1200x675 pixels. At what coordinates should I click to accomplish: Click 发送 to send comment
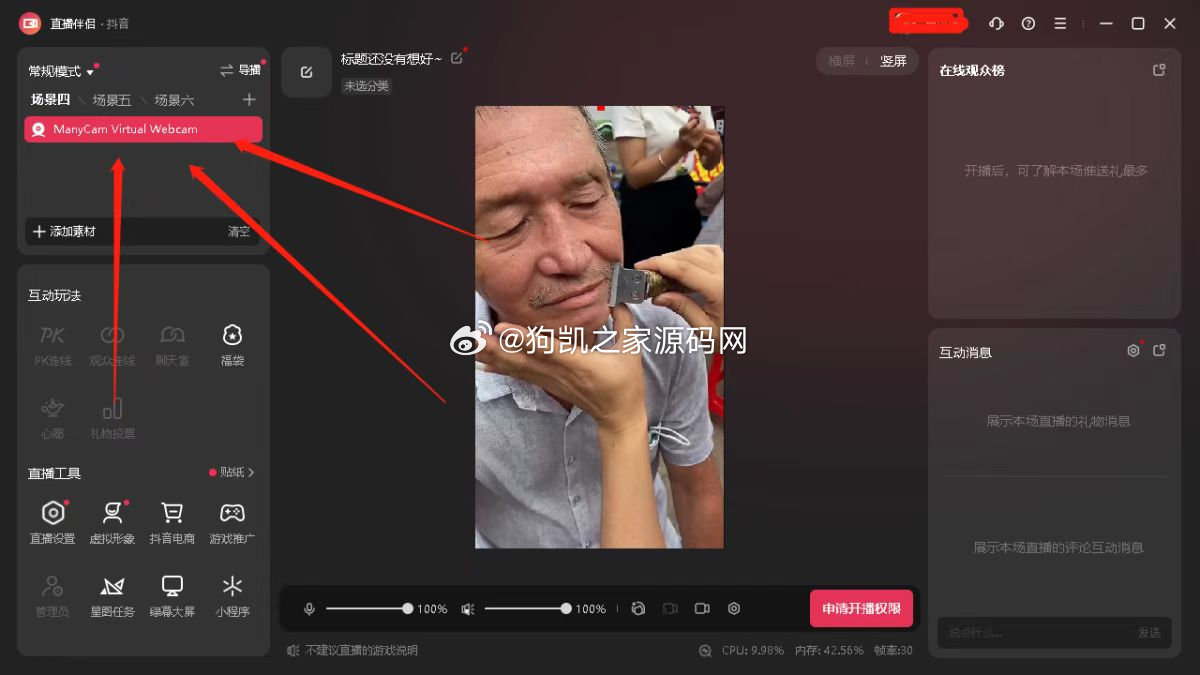click(x=1149, y=632)
